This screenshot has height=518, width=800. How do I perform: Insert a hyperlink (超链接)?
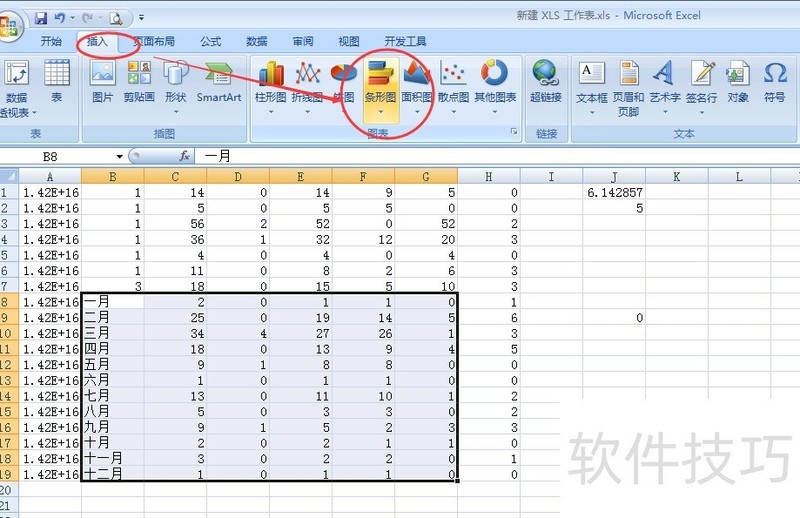[x=545, y=83]
